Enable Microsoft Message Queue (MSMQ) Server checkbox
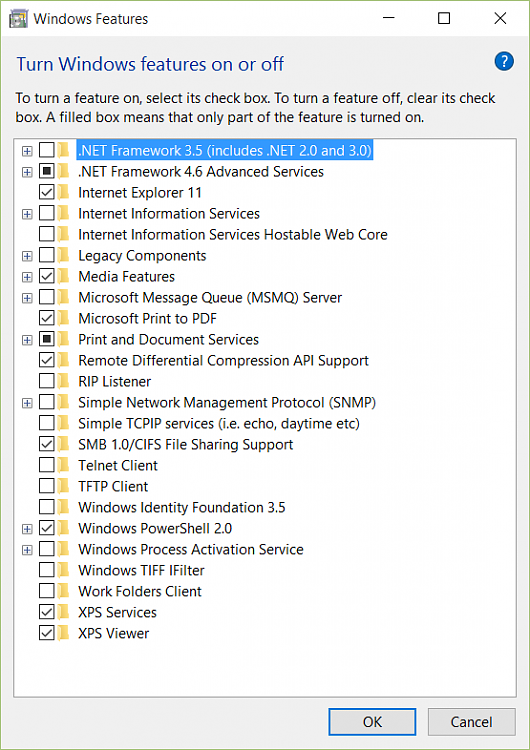 pos(46,298)
